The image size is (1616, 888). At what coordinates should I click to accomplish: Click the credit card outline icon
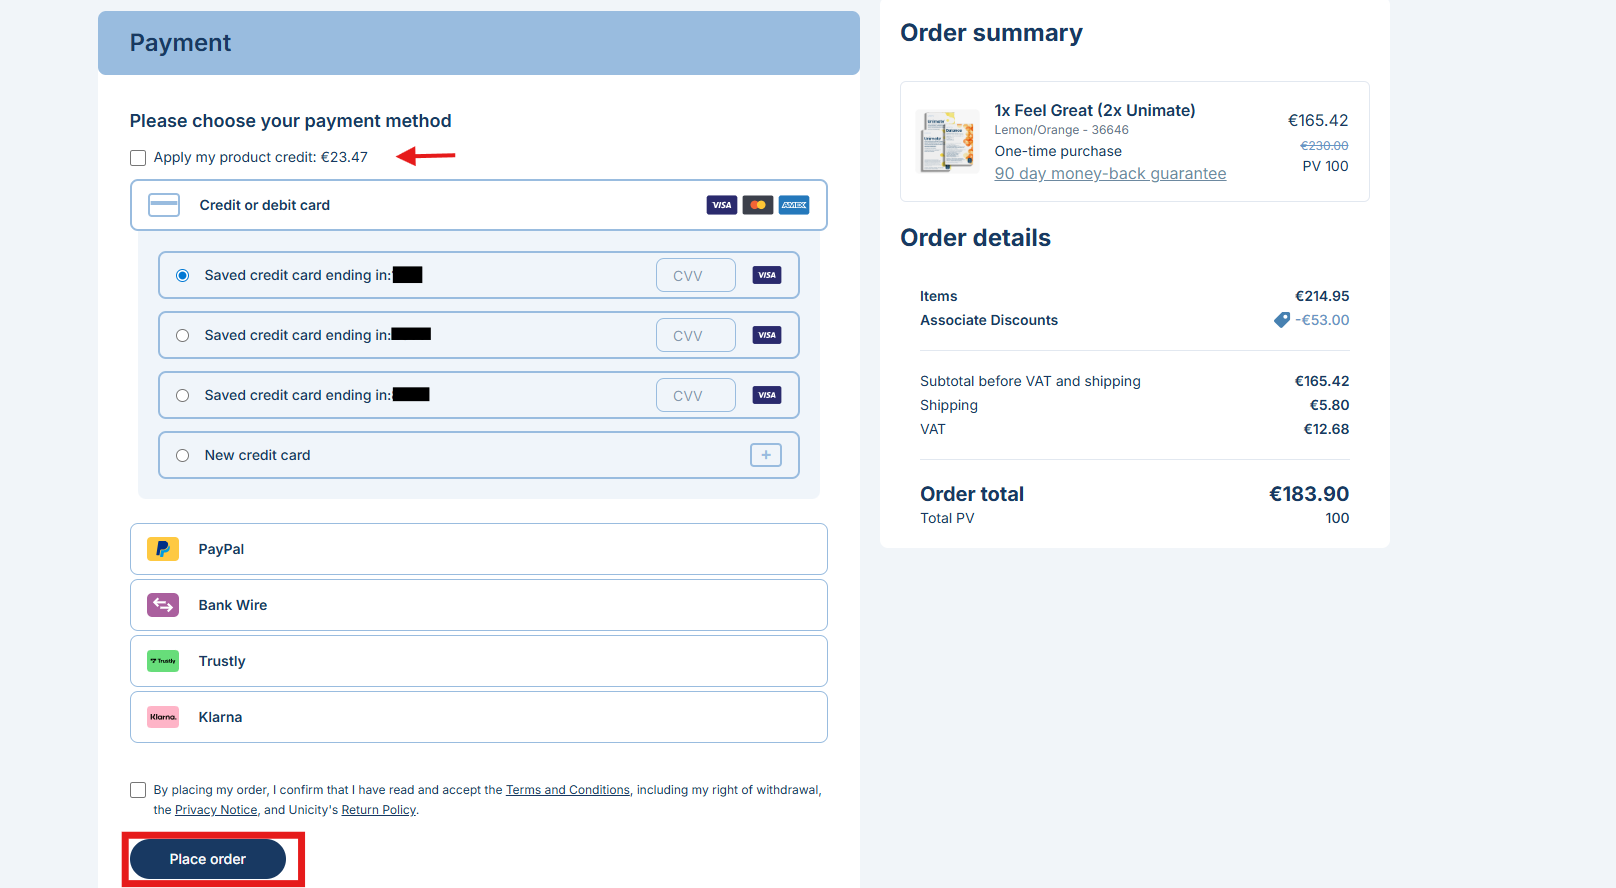point(164,205)
